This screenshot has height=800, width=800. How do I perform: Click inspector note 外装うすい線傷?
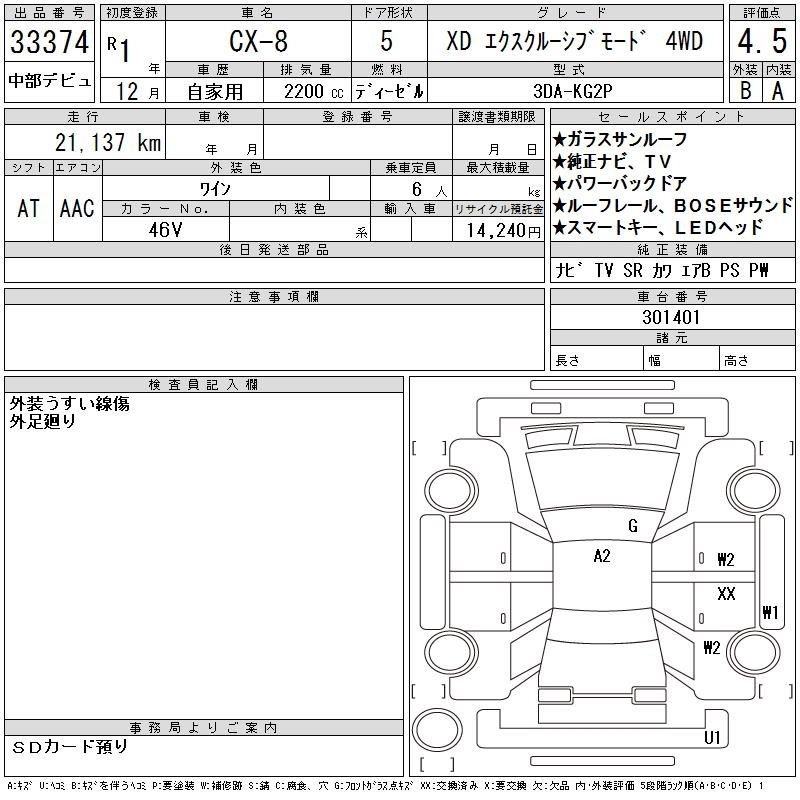[69, 404]
